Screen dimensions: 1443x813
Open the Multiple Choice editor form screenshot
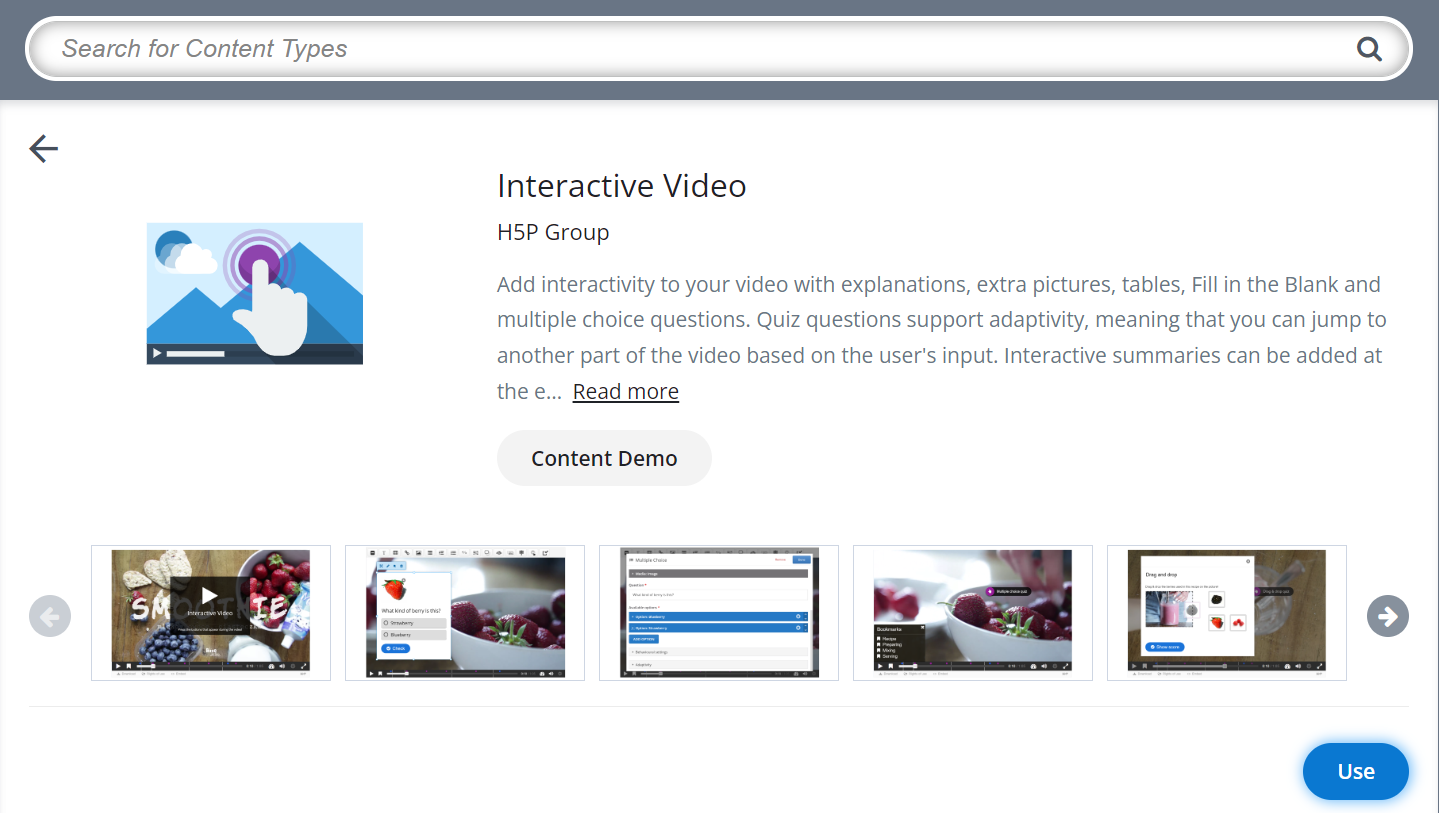719,613
